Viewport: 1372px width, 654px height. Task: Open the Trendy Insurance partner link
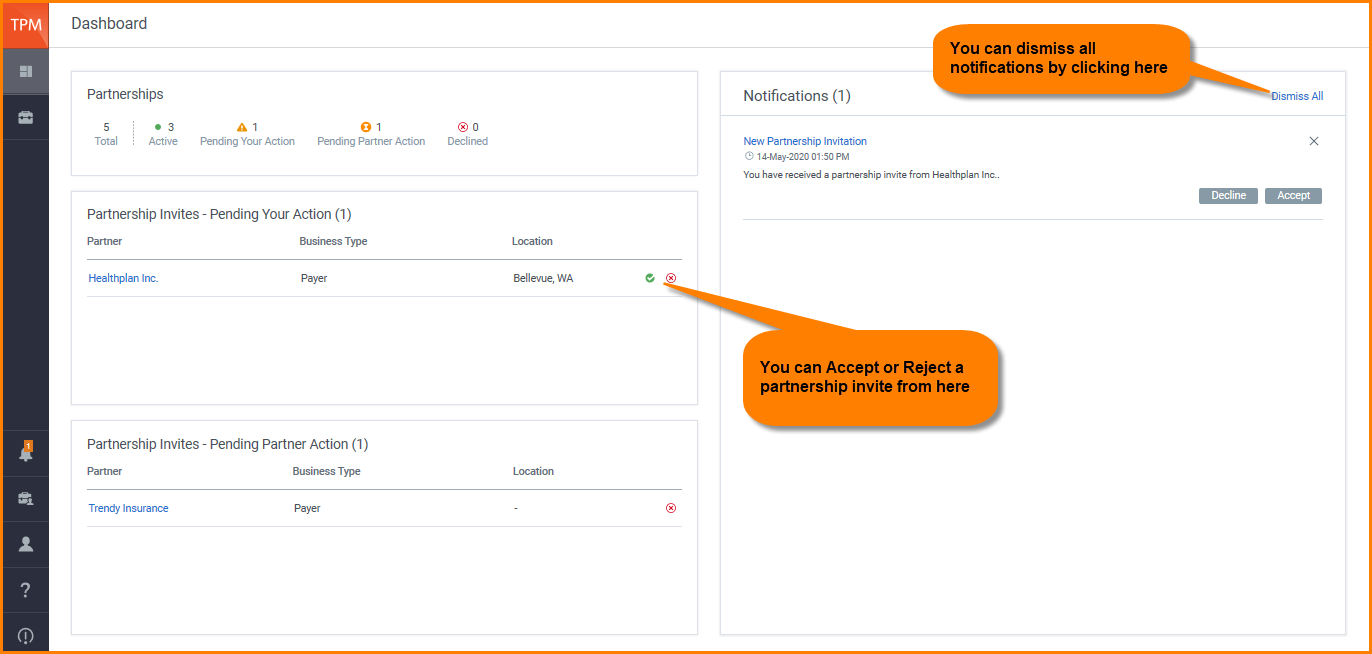click(x=128, y=508)
